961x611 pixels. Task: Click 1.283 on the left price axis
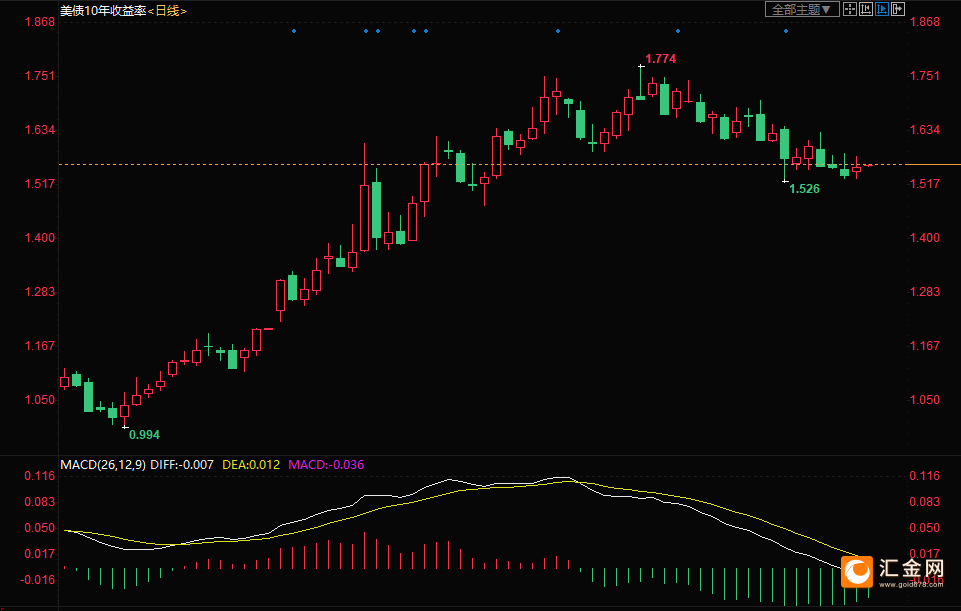tap(40, 292)
